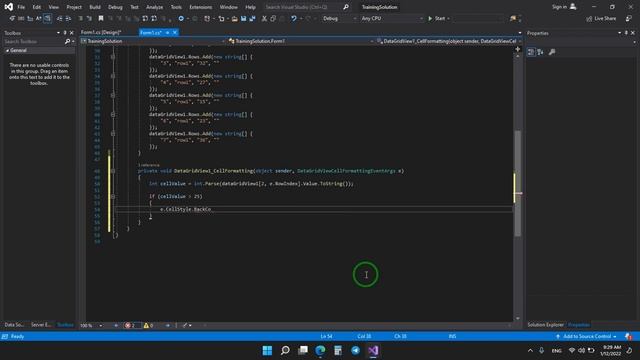Pin the active Form1.cs tab

click(167, 32)
